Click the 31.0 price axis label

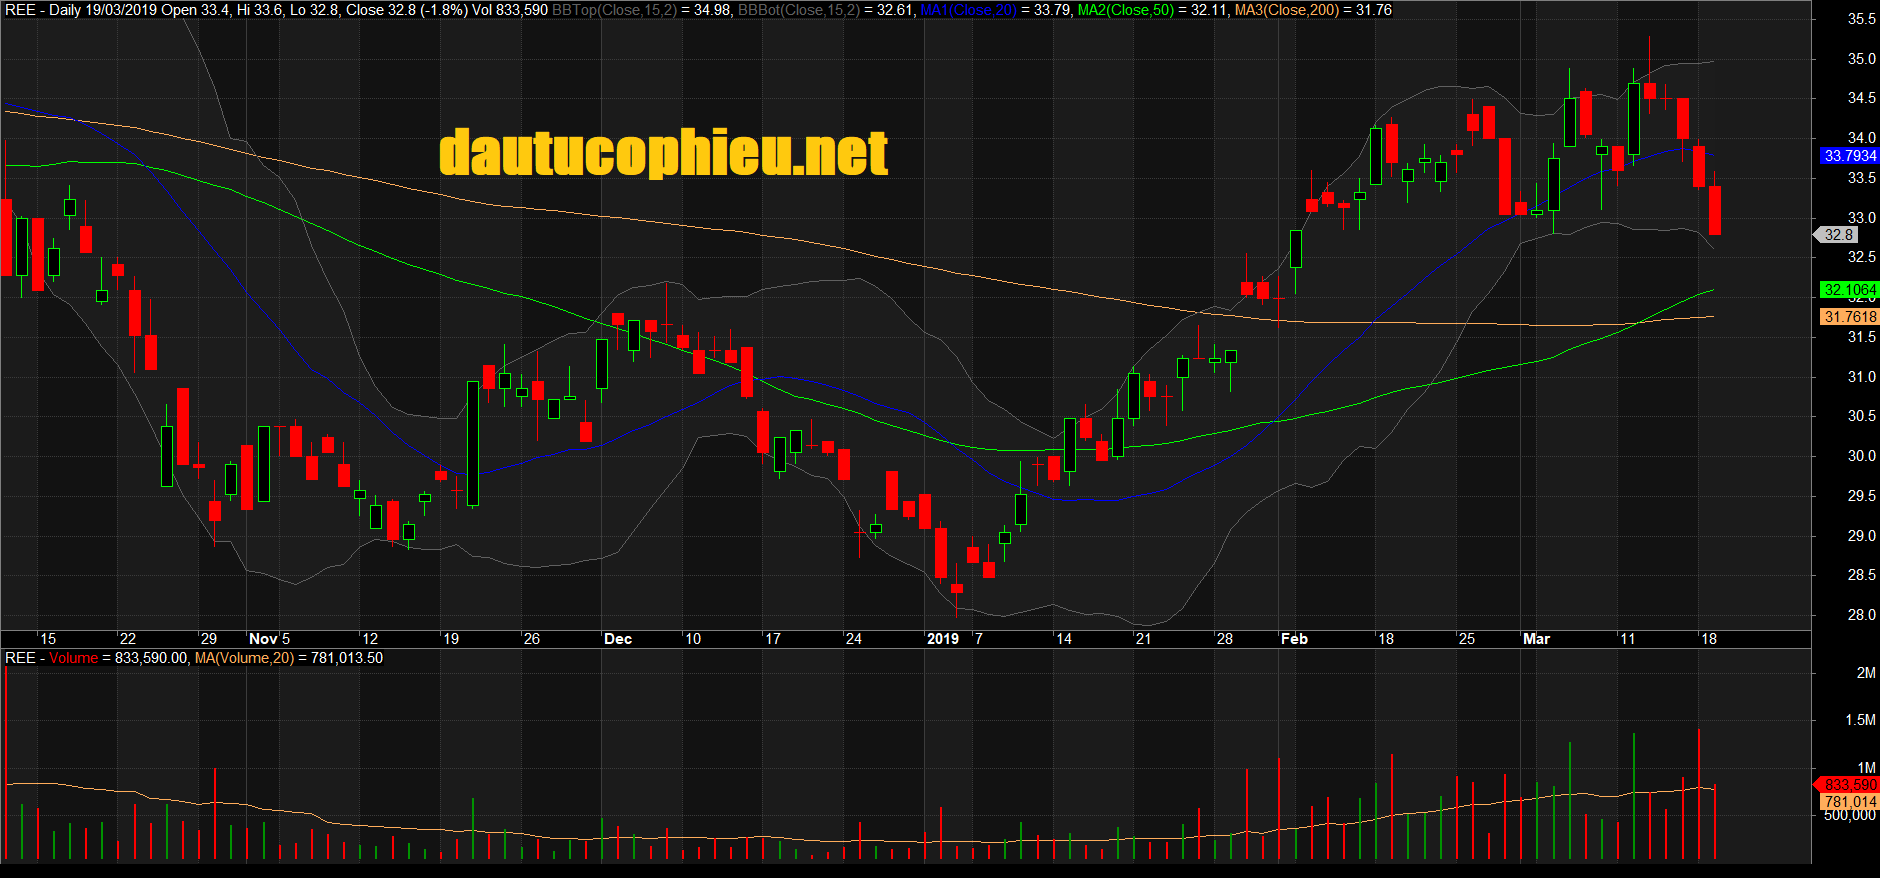[1861, 377]
